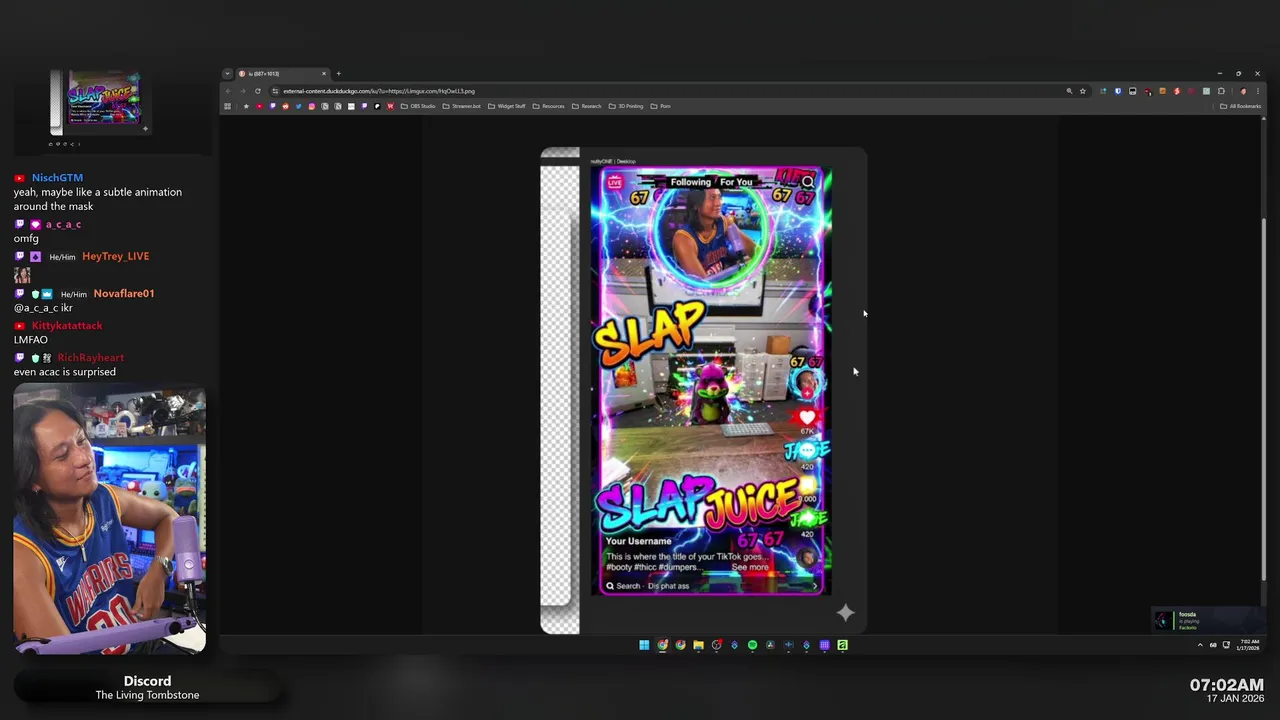The width and height of the screenshot is (1280, 720).
Task: Open OBS Studio from the taskbar
Action: tap(716, 645)
